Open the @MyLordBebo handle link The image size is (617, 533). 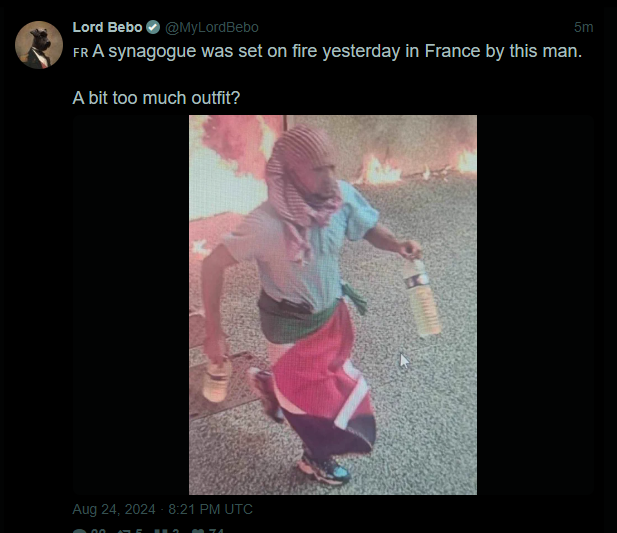pos(212,28)
